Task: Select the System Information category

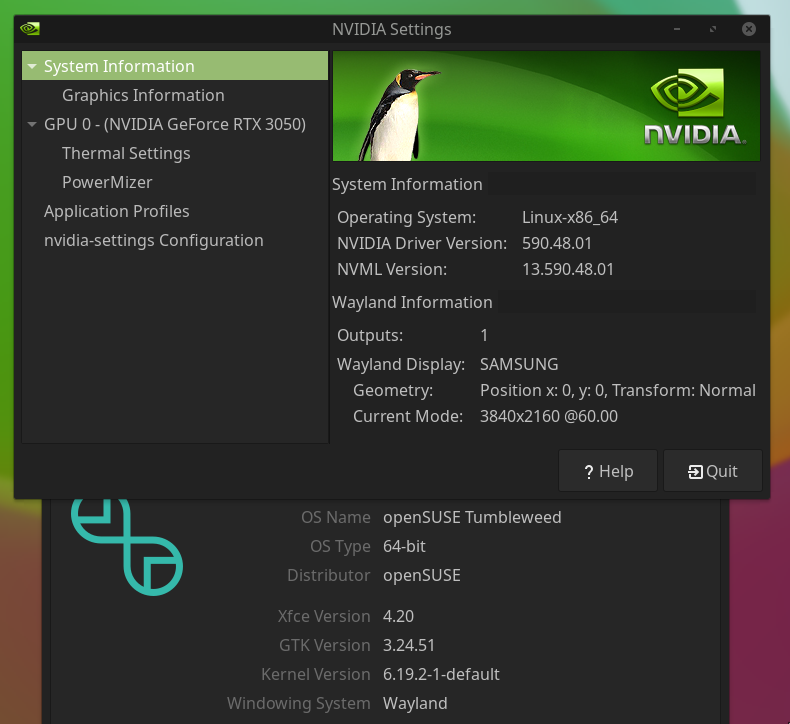Action: pos(119,67)
